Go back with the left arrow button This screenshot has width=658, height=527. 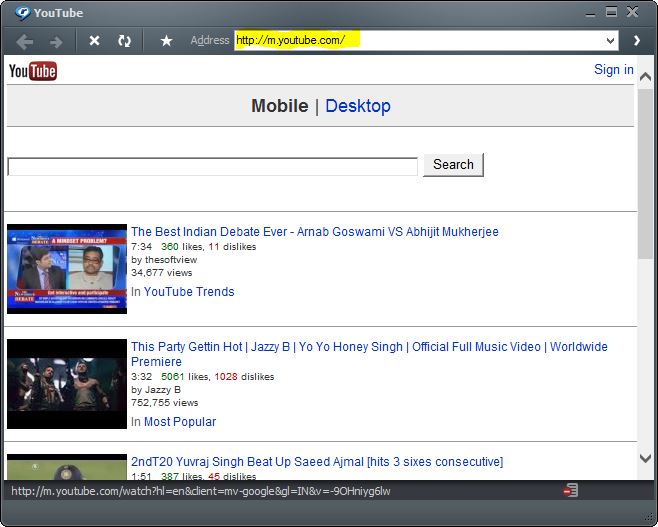24,41
